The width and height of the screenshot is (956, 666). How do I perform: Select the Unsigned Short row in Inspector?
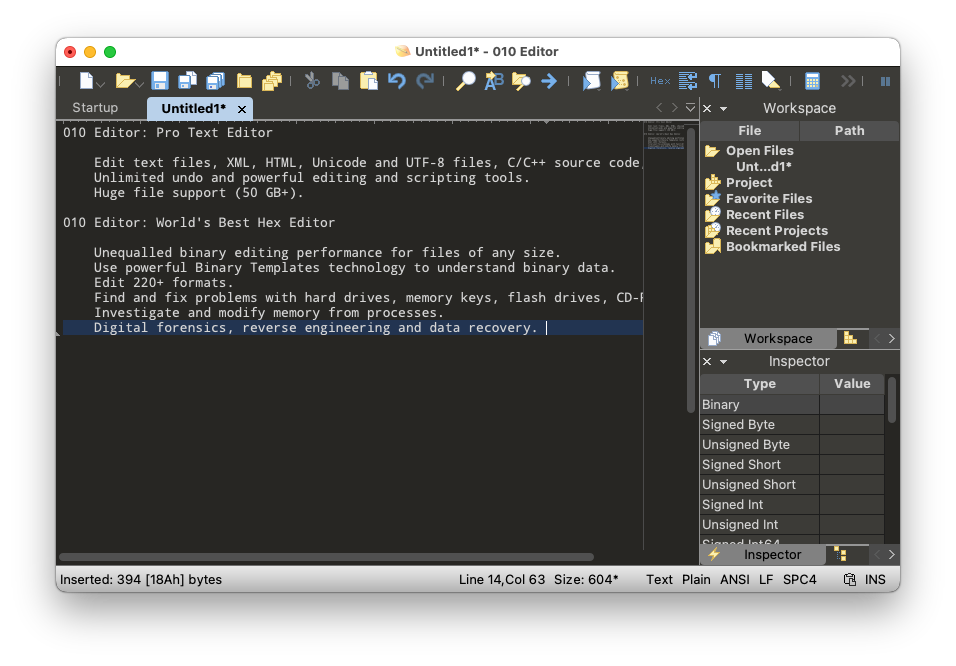792,484
